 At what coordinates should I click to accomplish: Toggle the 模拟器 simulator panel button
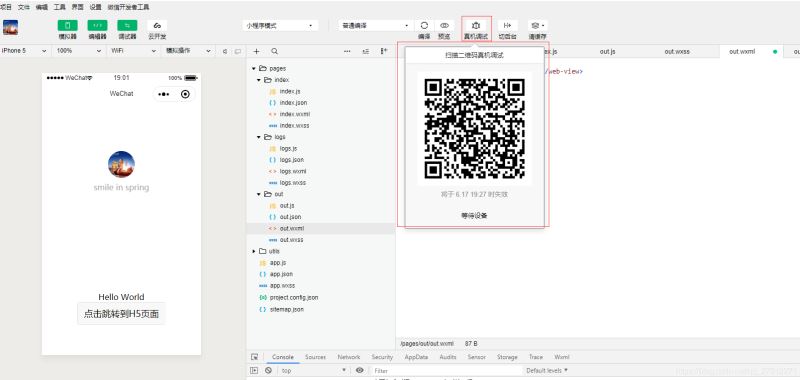click(67, 26)
